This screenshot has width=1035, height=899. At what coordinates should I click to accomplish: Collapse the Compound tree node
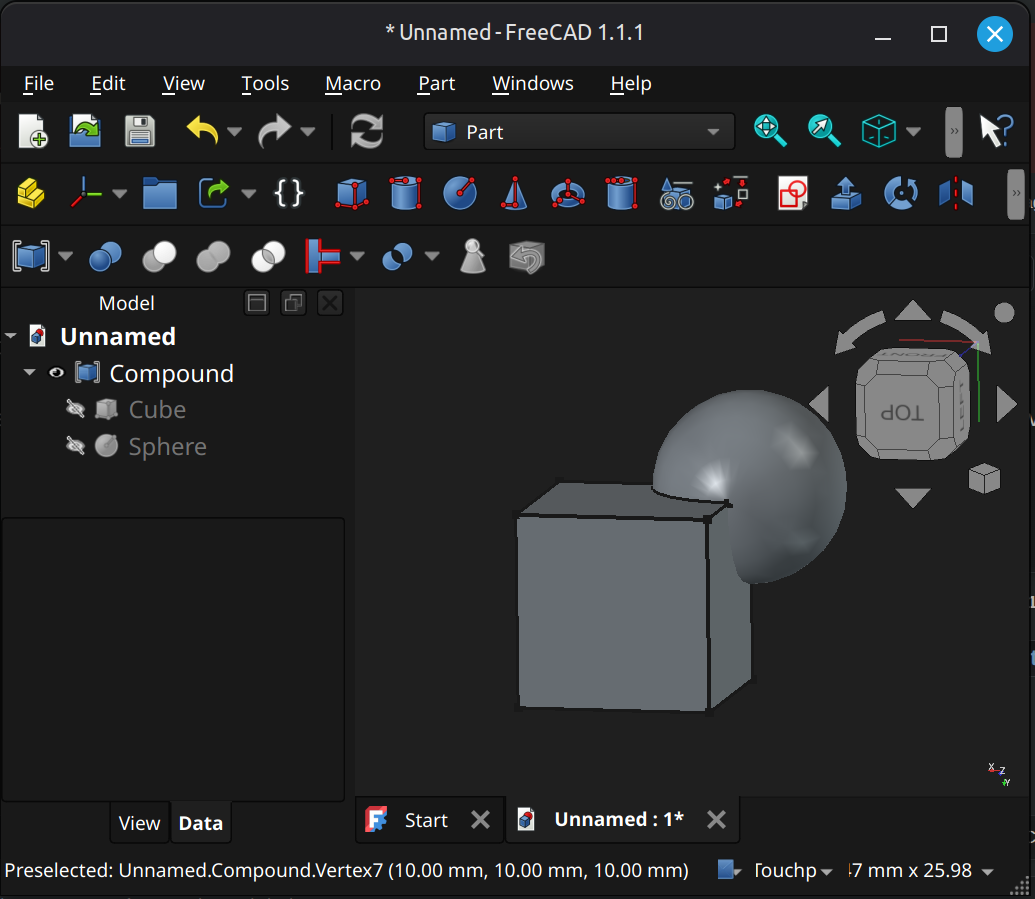click(30, 372)
